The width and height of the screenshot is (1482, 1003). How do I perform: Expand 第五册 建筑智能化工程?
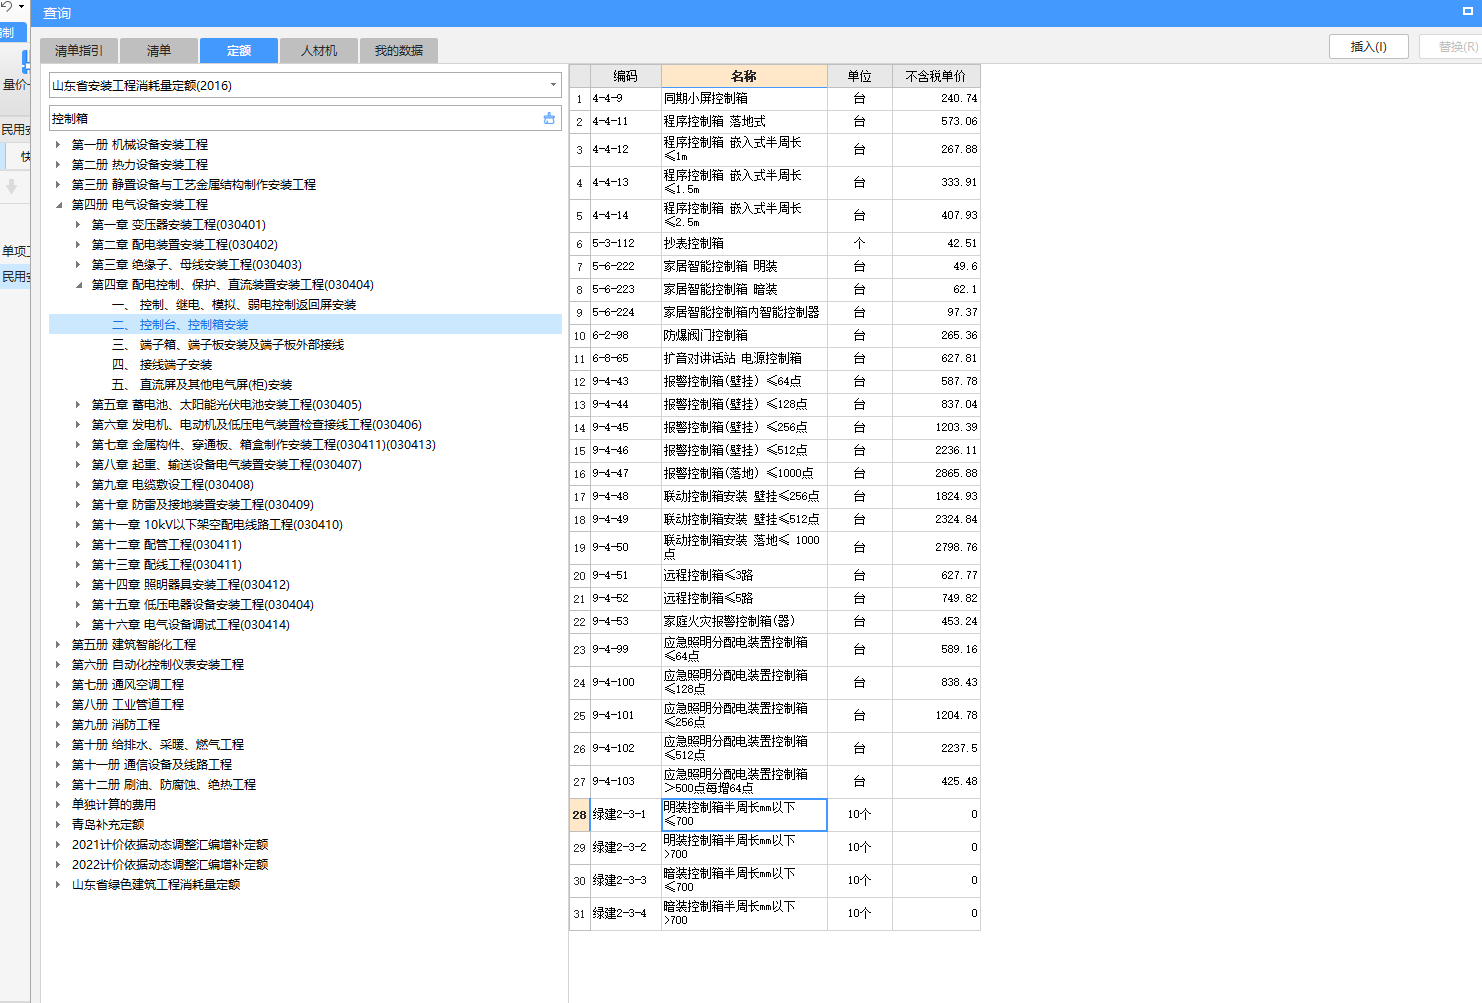click(x=59, y=644)
